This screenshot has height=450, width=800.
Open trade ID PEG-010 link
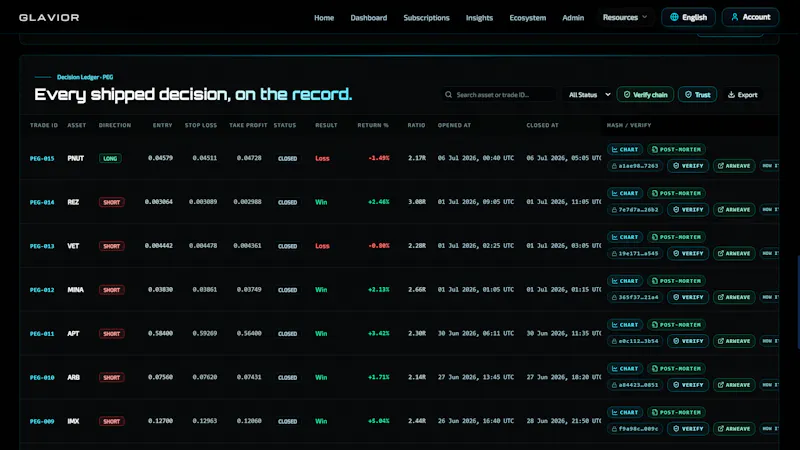[x=42, y=378]
